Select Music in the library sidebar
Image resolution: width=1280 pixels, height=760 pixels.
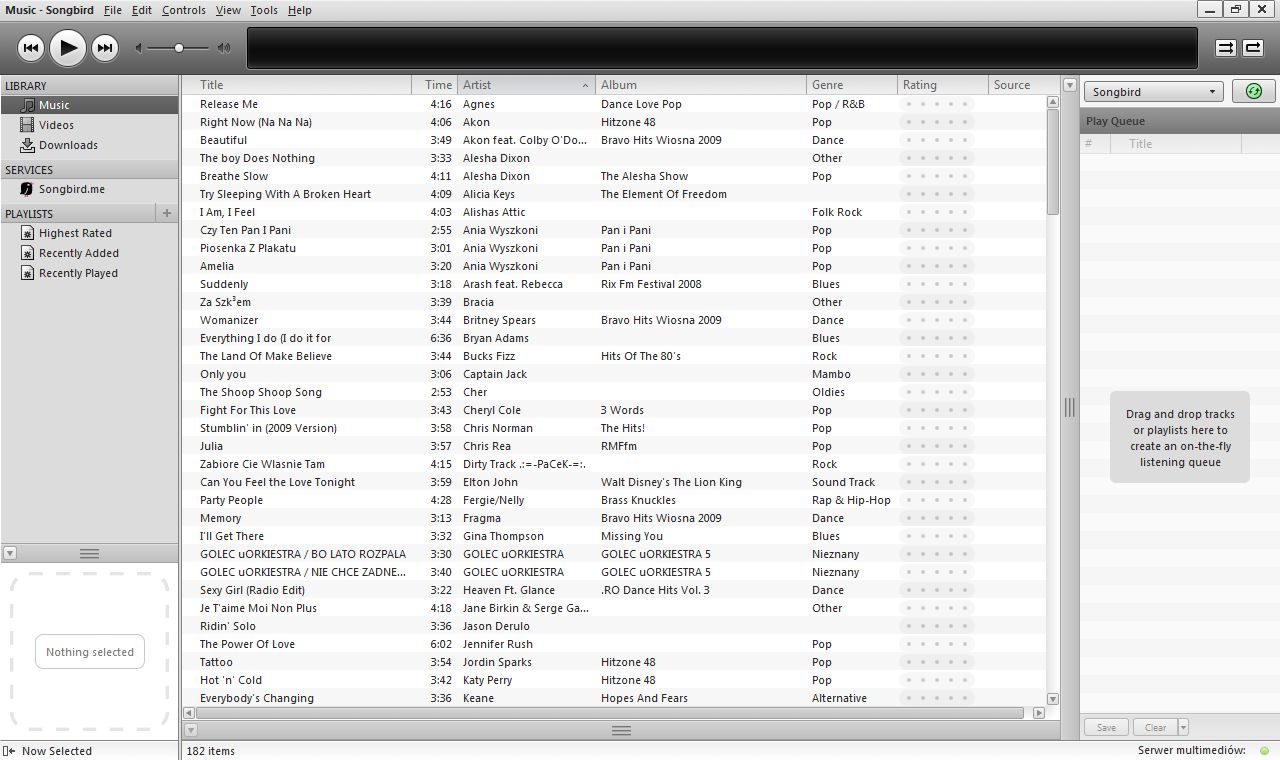90,105
